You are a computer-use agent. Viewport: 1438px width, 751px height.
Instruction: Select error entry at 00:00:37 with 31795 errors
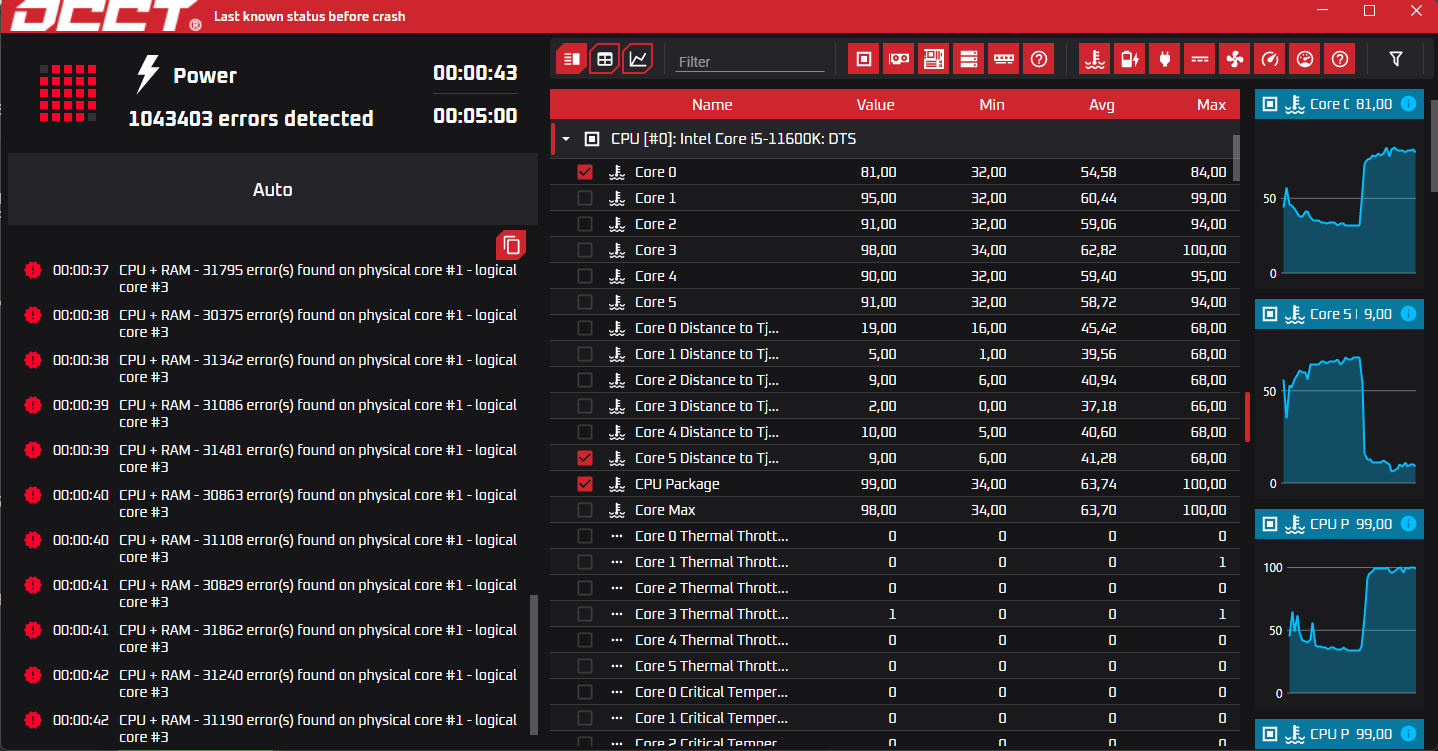tap(272, 278)
